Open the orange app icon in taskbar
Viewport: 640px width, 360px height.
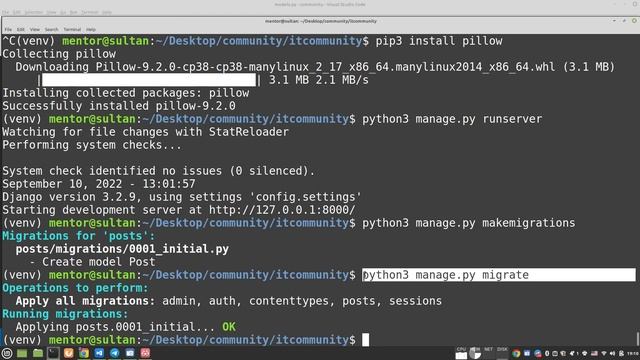(69, 353)
